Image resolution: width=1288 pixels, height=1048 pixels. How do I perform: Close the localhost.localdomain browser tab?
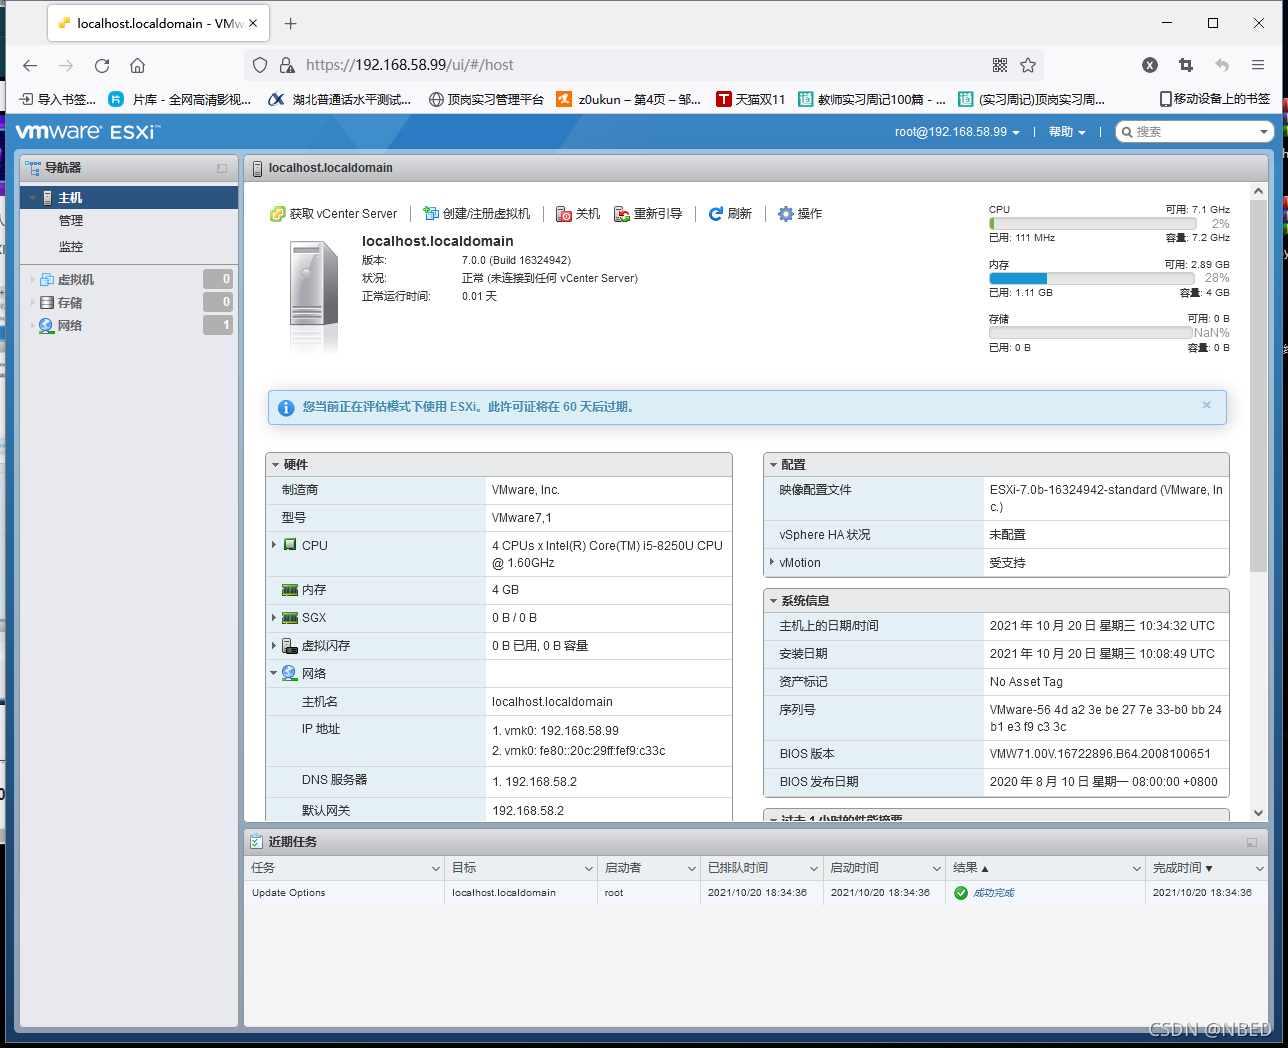coord(253,23)
